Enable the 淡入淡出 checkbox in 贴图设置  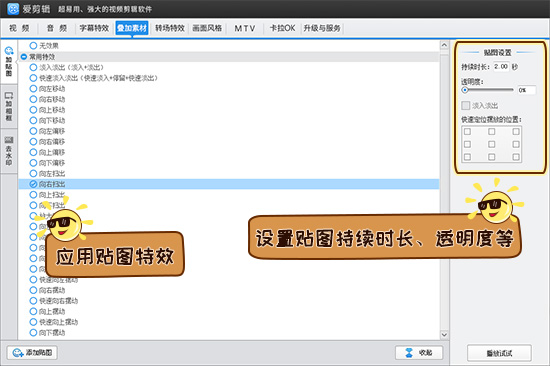(x=465, y=105)
